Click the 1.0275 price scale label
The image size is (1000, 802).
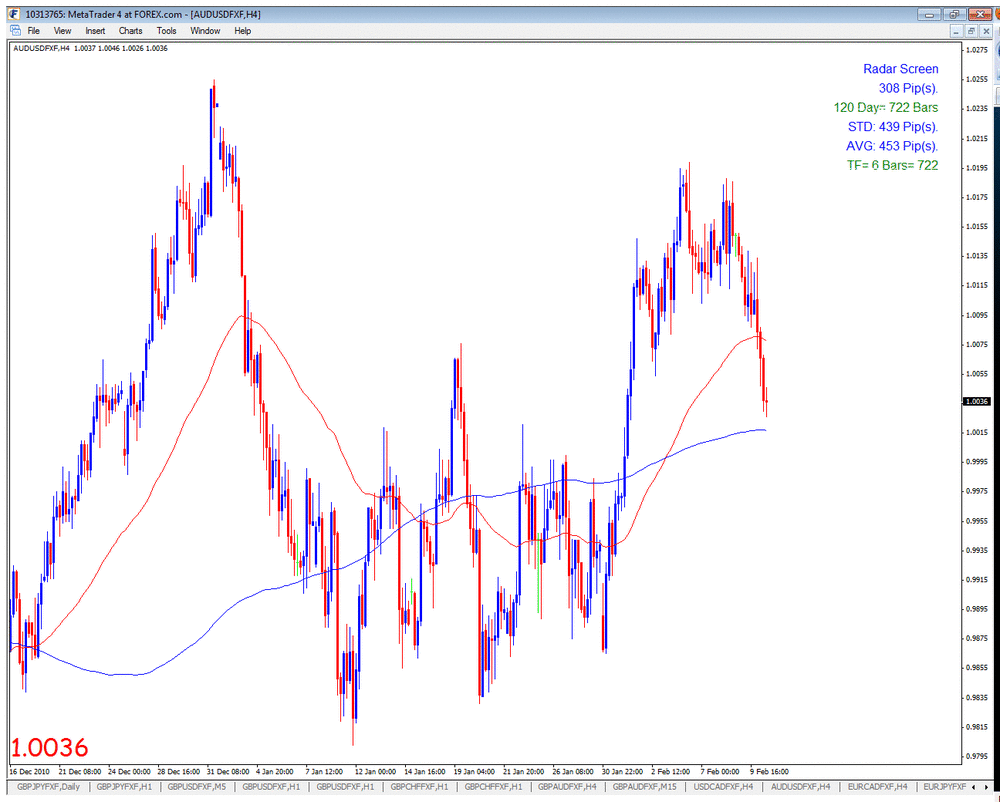point(977,49)
